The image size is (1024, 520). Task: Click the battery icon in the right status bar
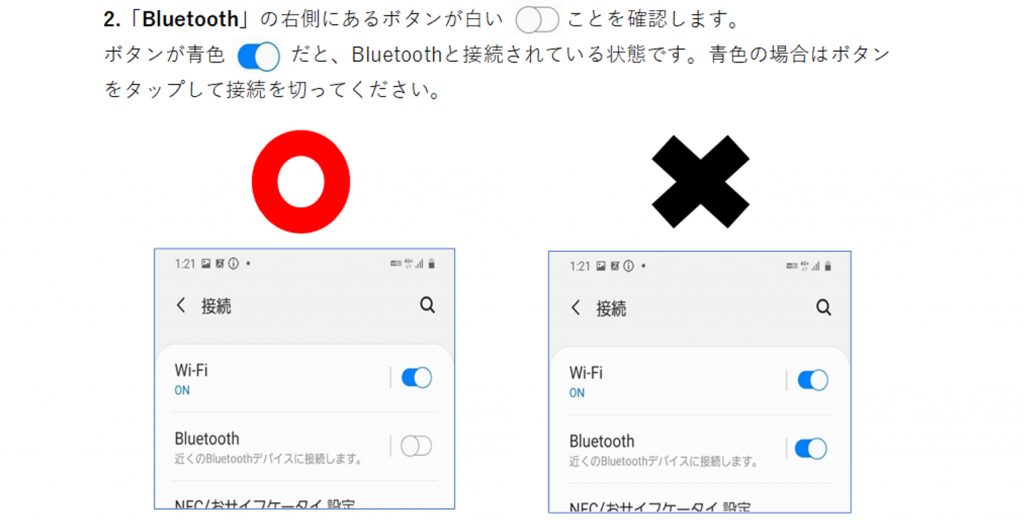pos(828,267)
